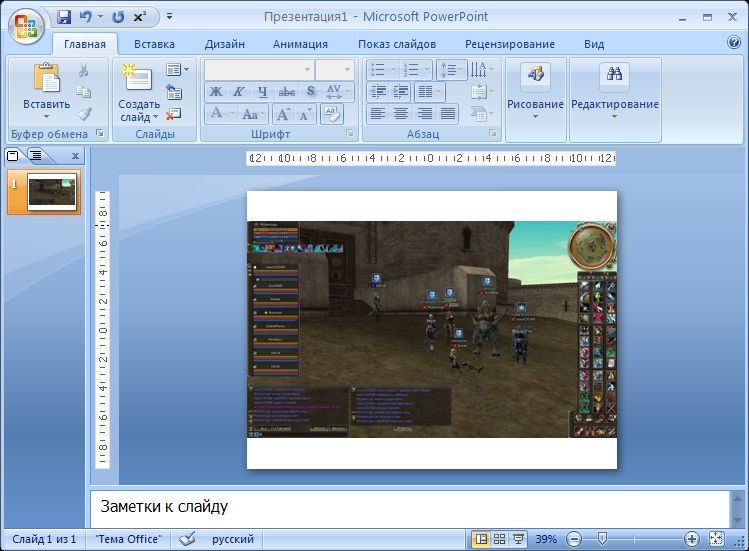
Task: Toggle bold Ж formatting
Action: pos(216,92)
